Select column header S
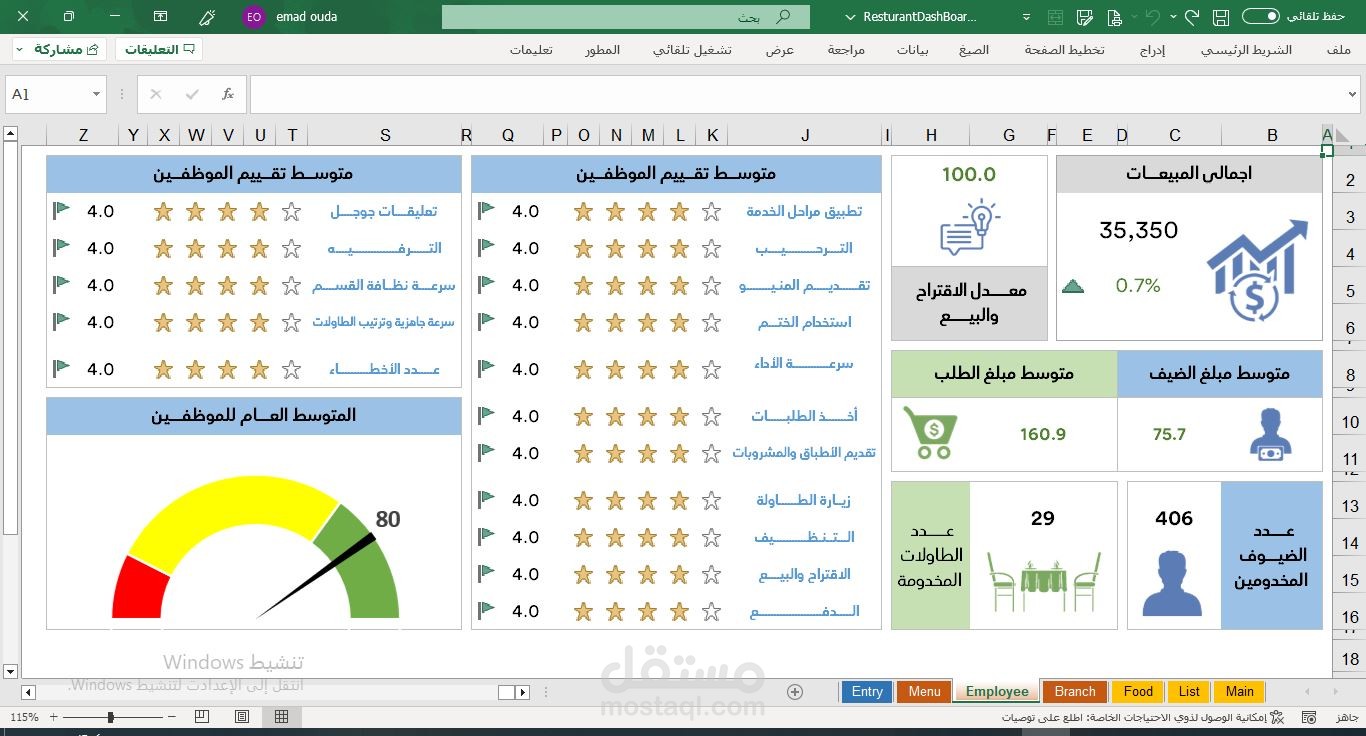The height and width of the screenshot is (736, 1366). coord(385,136)
